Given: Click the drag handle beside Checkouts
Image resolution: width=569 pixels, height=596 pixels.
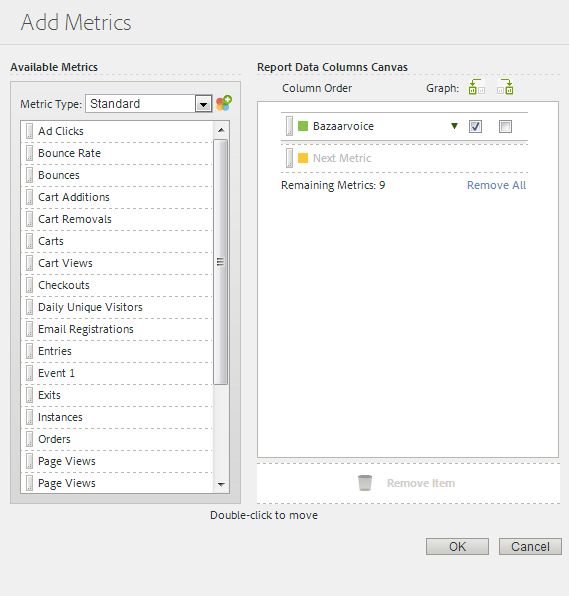Looking at the screenshot, I should click(29, 285).
